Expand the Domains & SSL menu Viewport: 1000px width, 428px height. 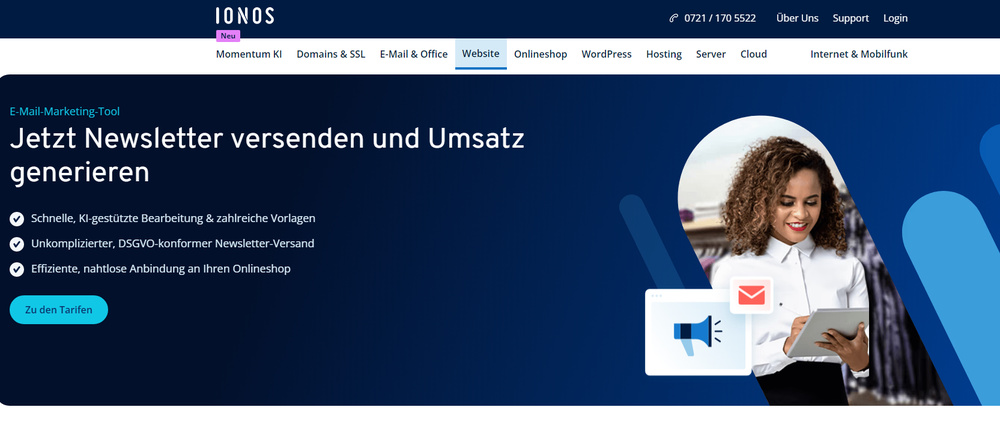click(x=331, y=54)
